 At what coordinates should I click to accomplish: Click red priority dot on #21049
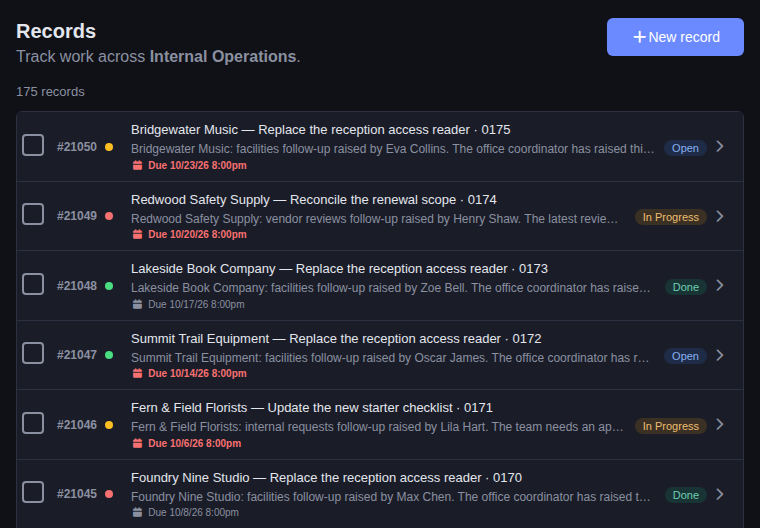(109, 216)
